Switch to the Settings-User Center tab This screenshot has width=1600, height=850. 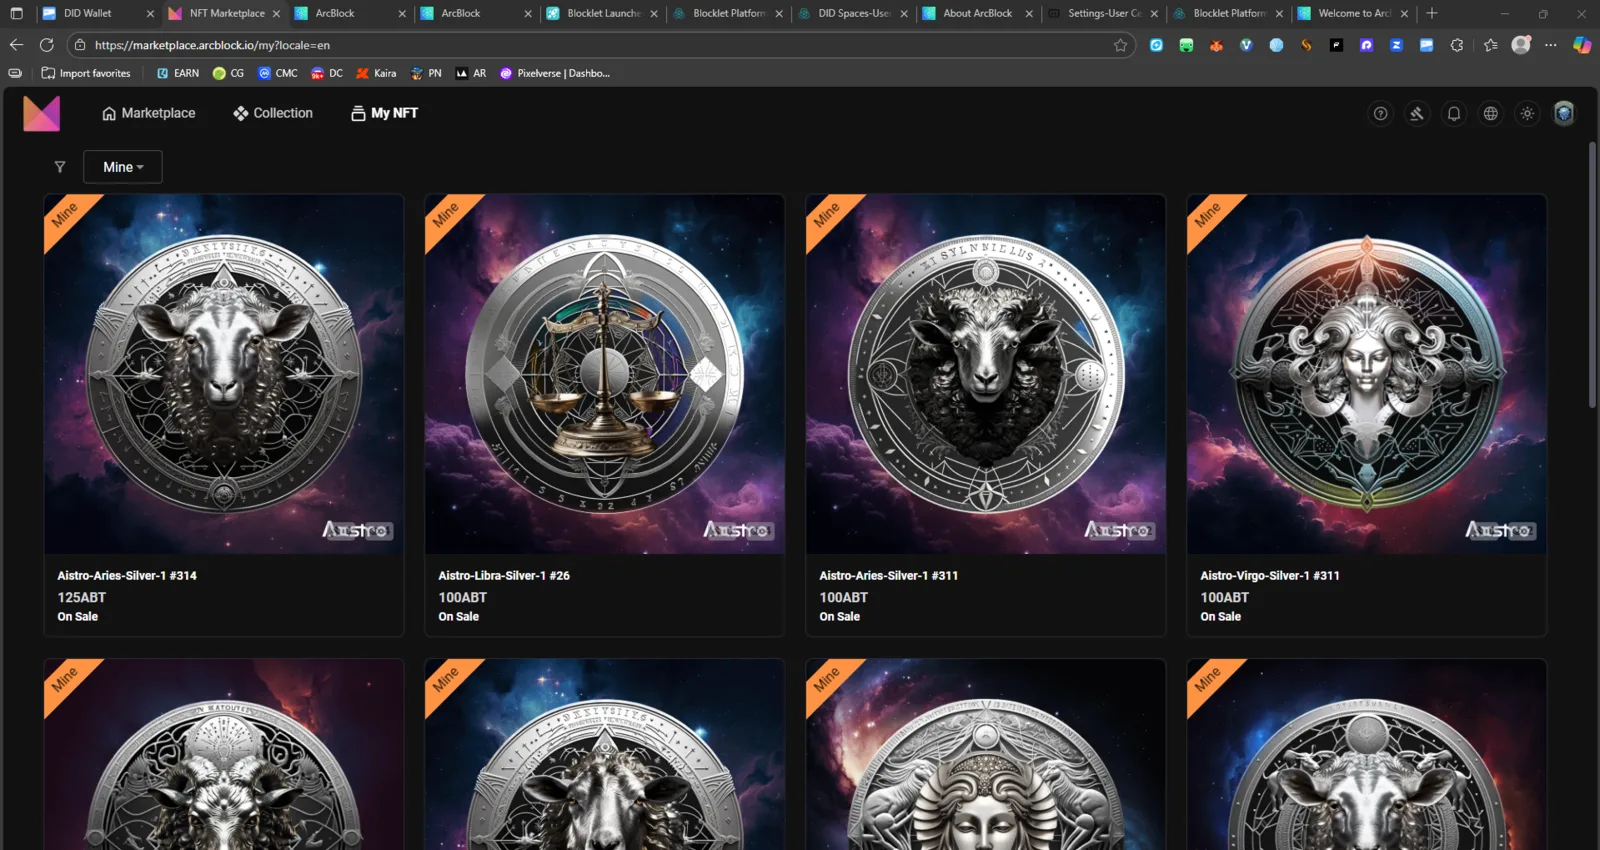click(x=1103, y=13)
